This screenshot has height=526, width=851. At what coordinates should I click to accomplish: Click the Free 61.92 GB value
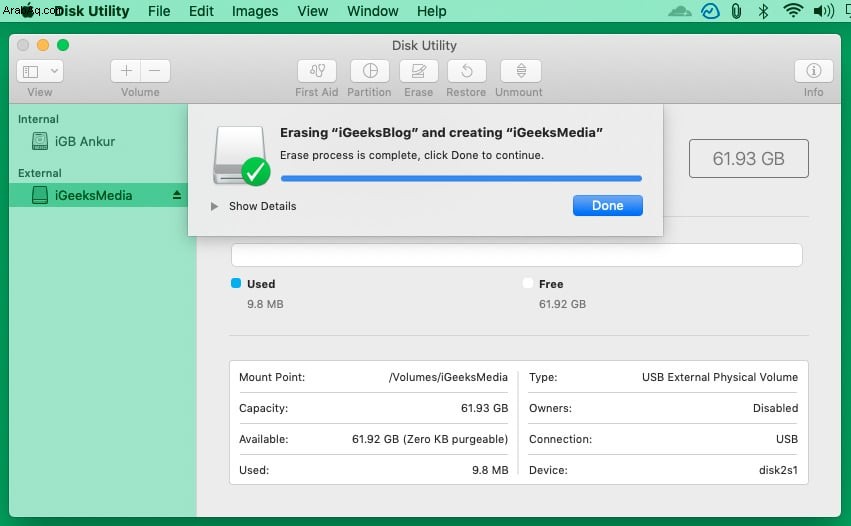(x=562, y=304)
